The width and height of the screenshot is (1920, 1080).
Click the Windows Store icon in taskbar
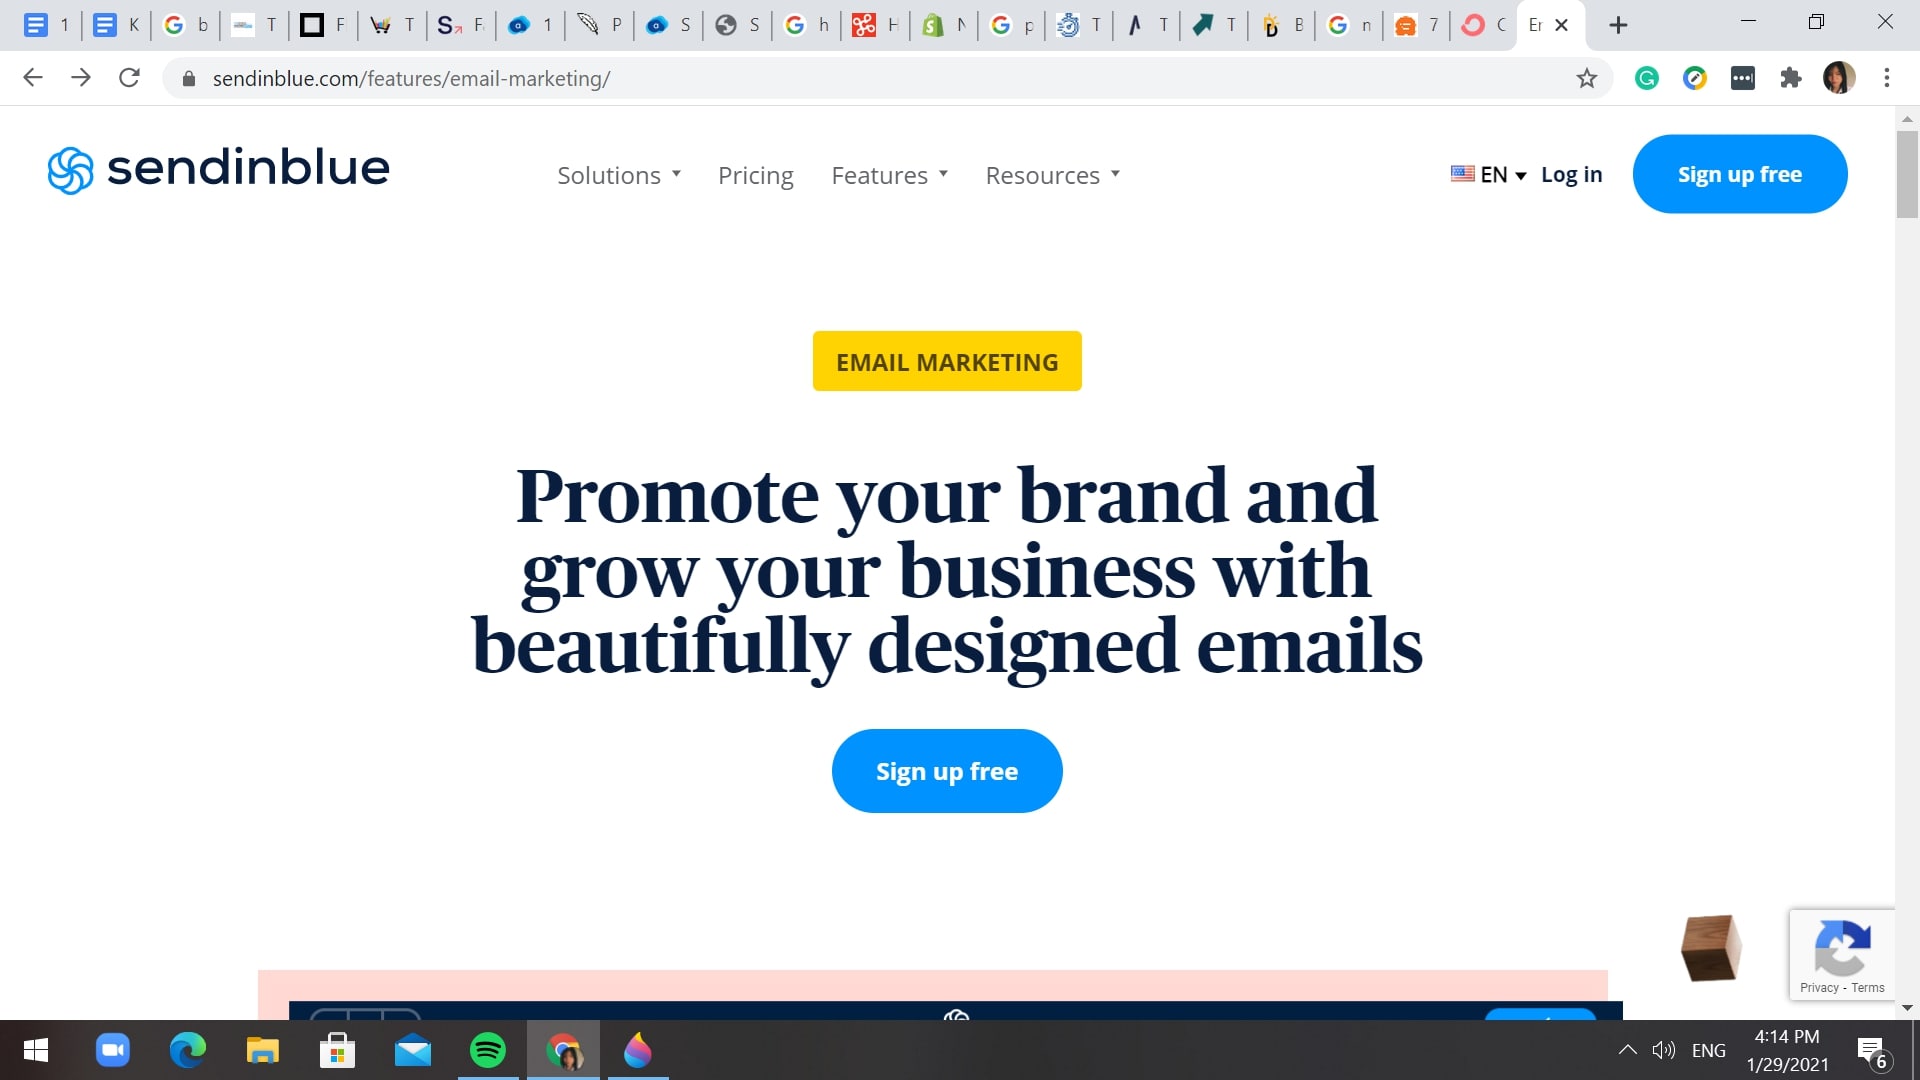(x=339, y=1051)
